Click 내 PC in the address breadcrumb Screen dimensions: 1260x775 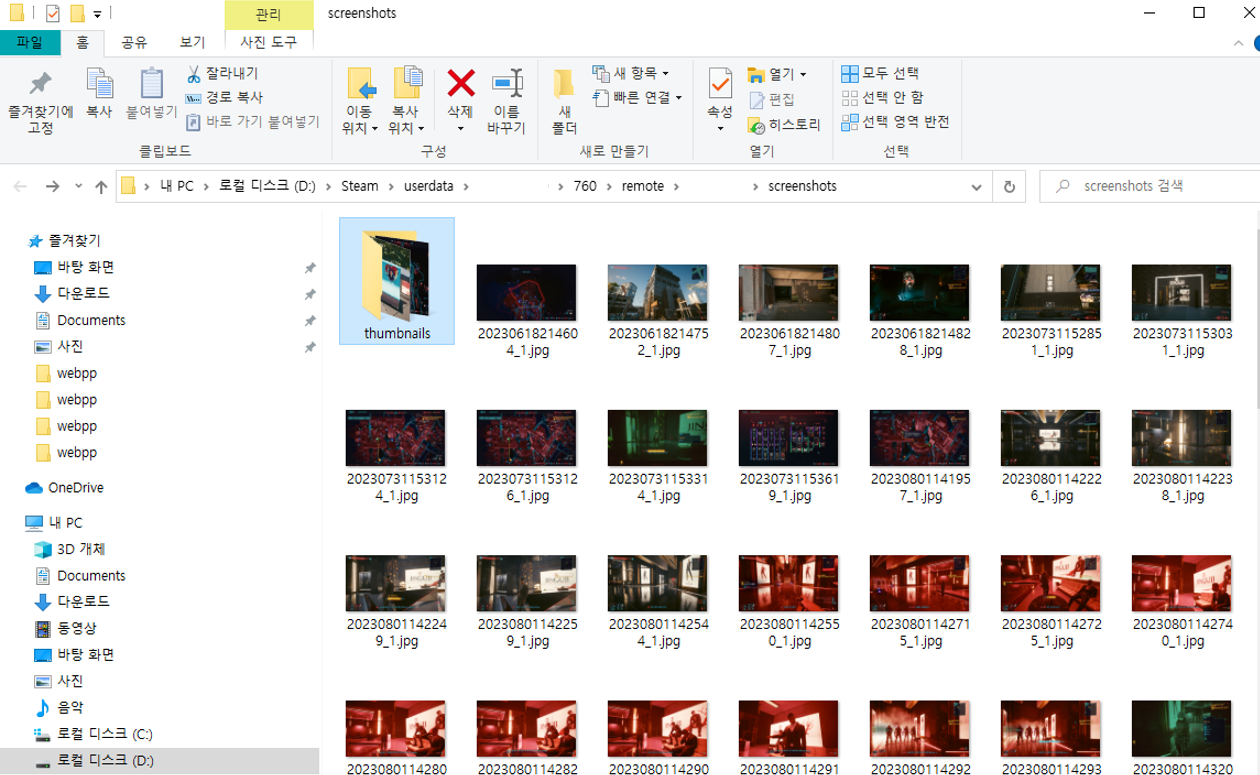pos(177,187)
